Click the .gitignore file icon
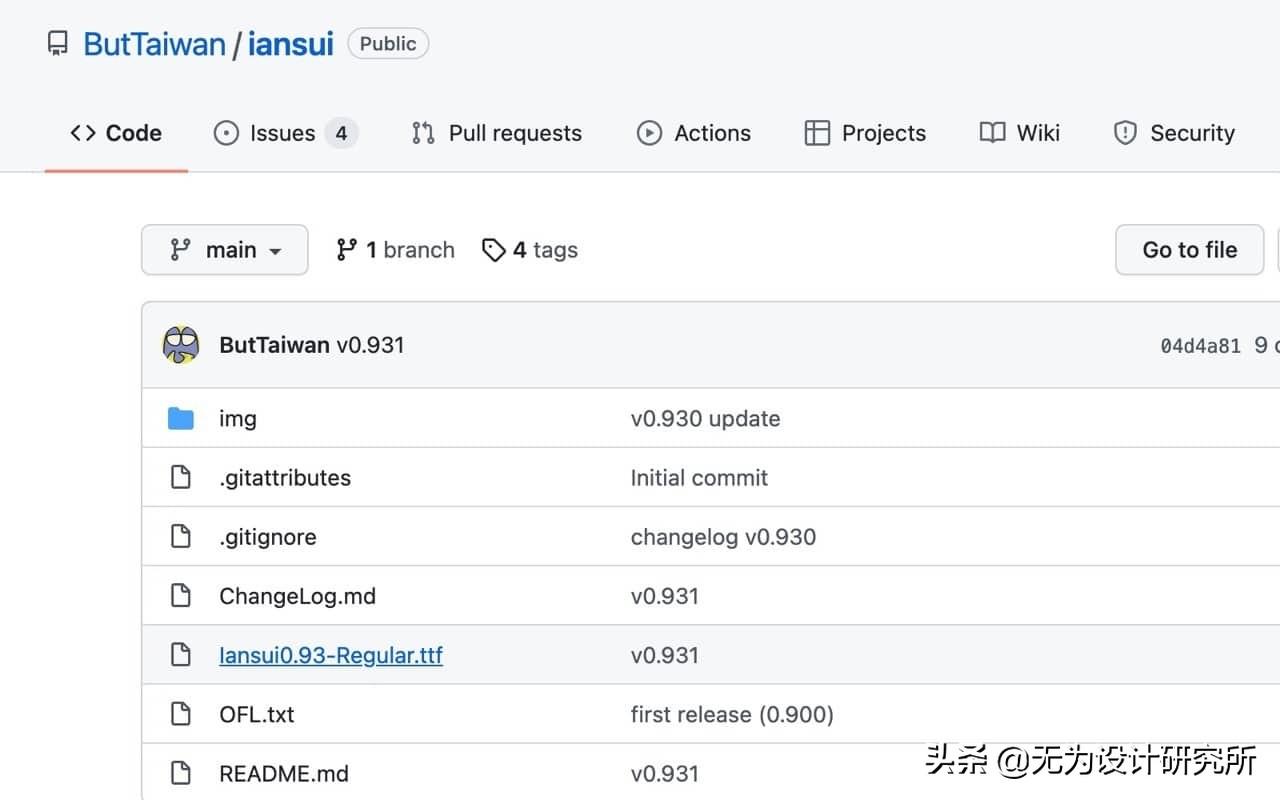 click(x=181, y=537)
